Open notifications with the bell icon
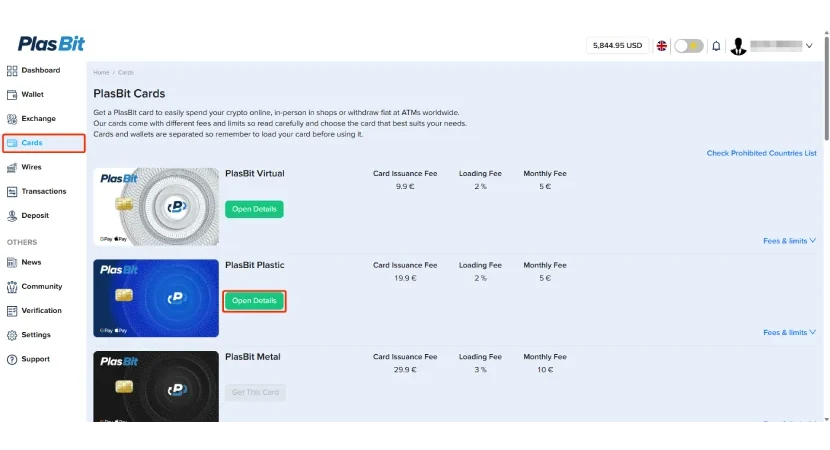This screenshot has height=450, width=830. 716,46
